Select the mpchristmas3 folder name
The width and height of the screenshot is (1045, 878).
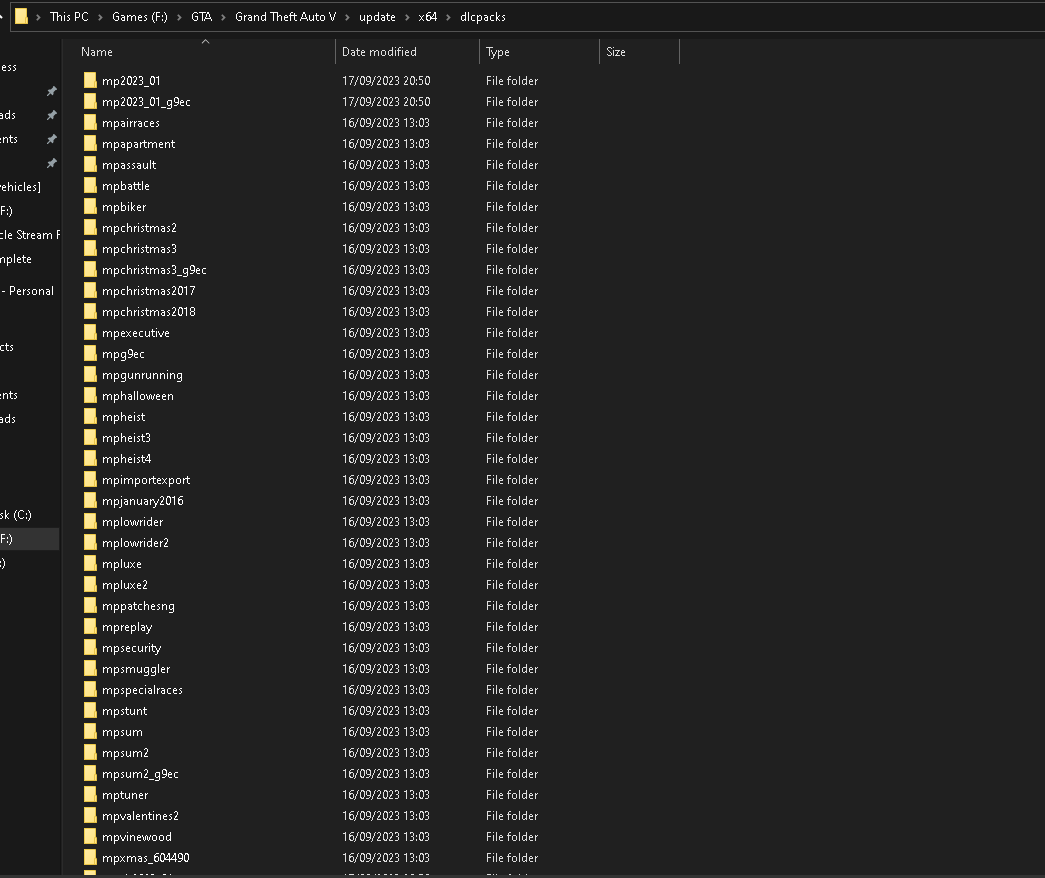click(139, 249)
